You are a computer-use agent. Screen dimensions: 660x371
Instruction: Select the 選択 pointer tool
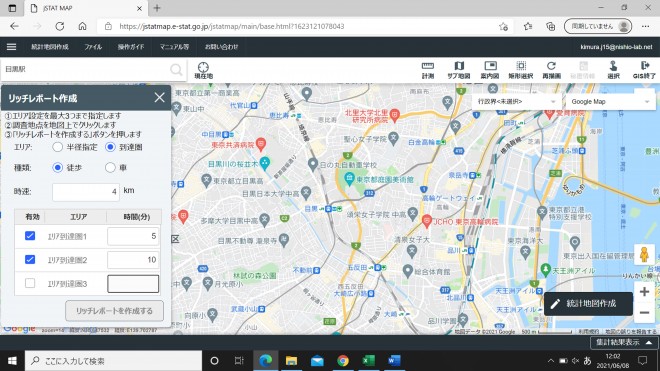(x=613, y=70)
